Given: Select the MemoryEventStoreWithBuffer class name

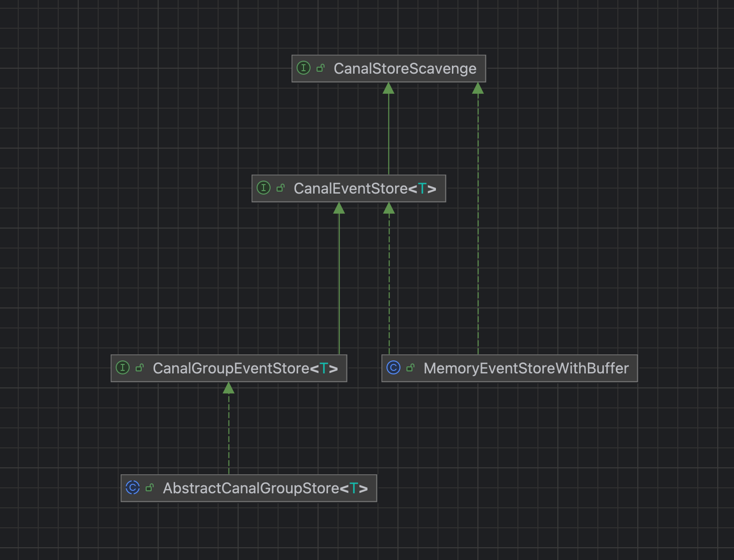Looking at the screenshot, I should coord(526,368).
